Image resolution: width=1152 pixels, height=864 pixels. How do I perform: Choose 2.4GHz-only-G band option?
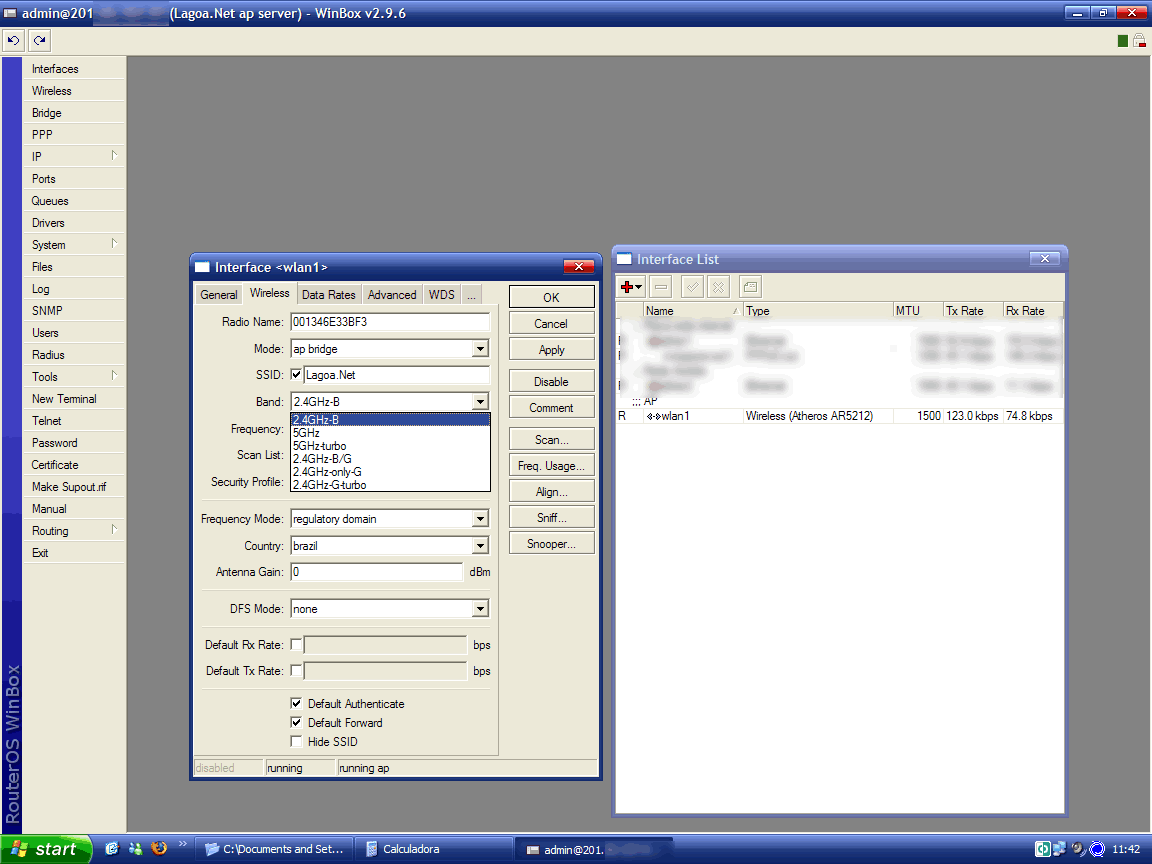pyautogui.click(x=390, y=472)
